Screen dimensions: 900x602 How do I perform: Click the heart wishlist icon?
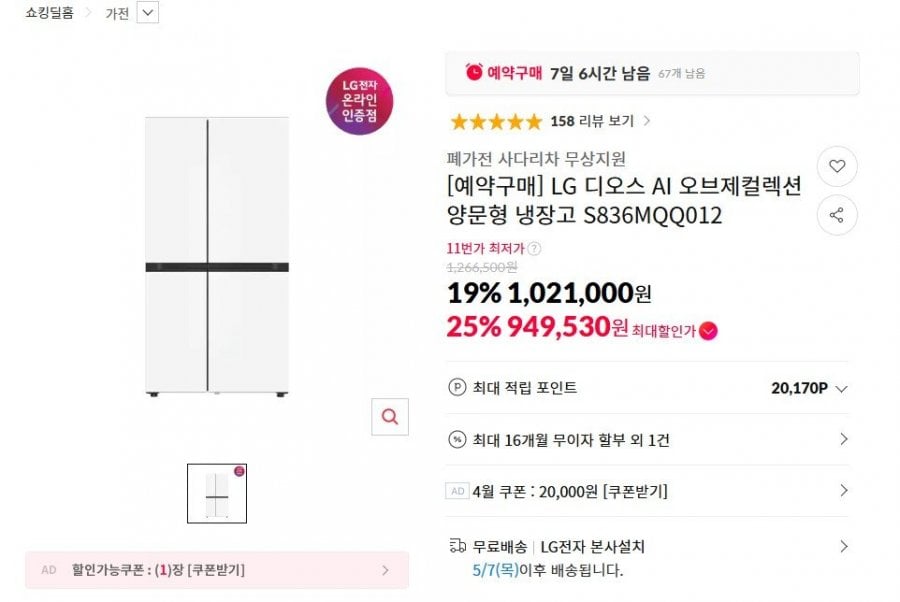837,167
